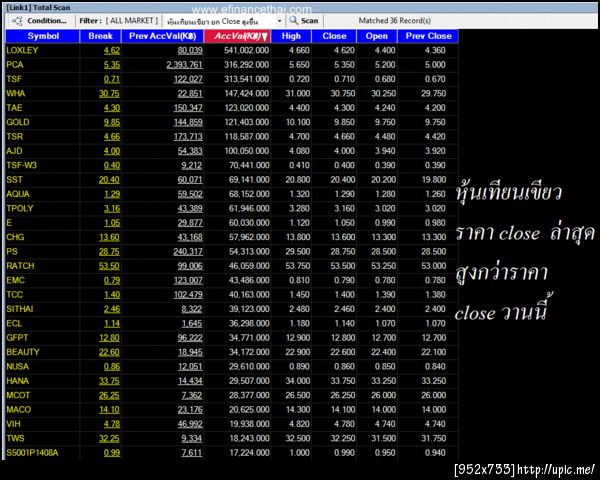Screen dimensions: 600x480
Task: Click LOXLEY AccVal 541,002.000
Action: pos(246,51)
